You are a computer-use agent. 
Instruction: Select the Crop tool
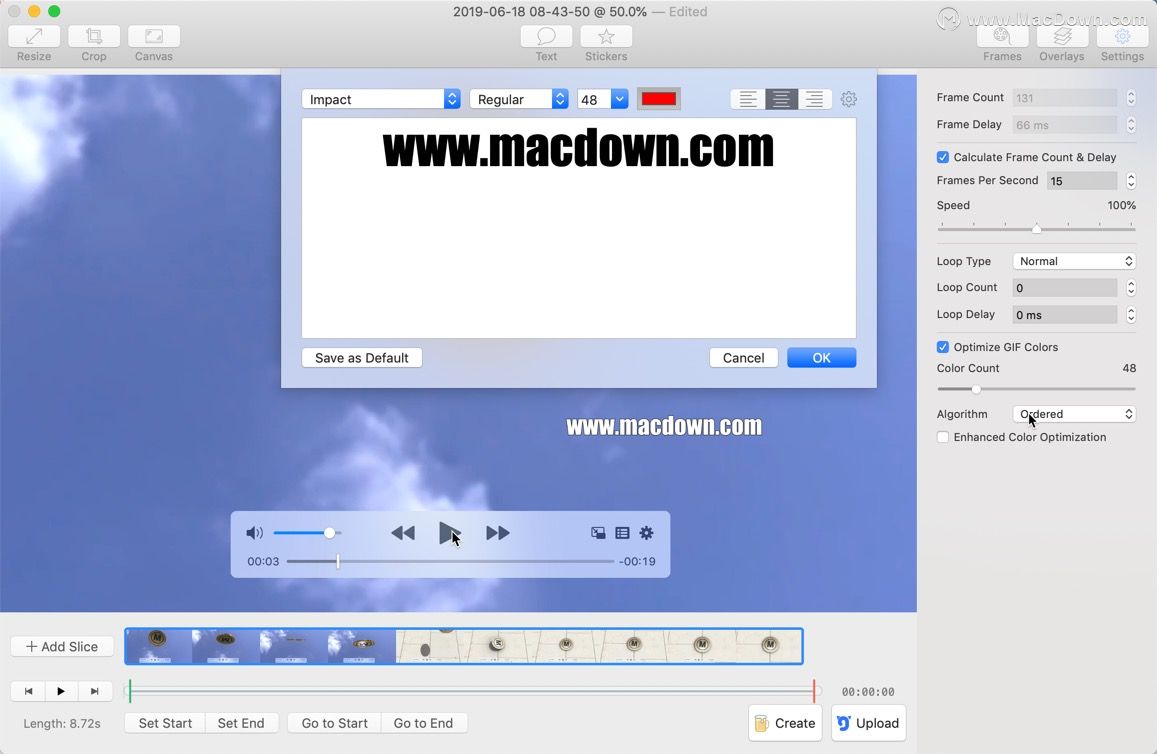pos(94,37)
